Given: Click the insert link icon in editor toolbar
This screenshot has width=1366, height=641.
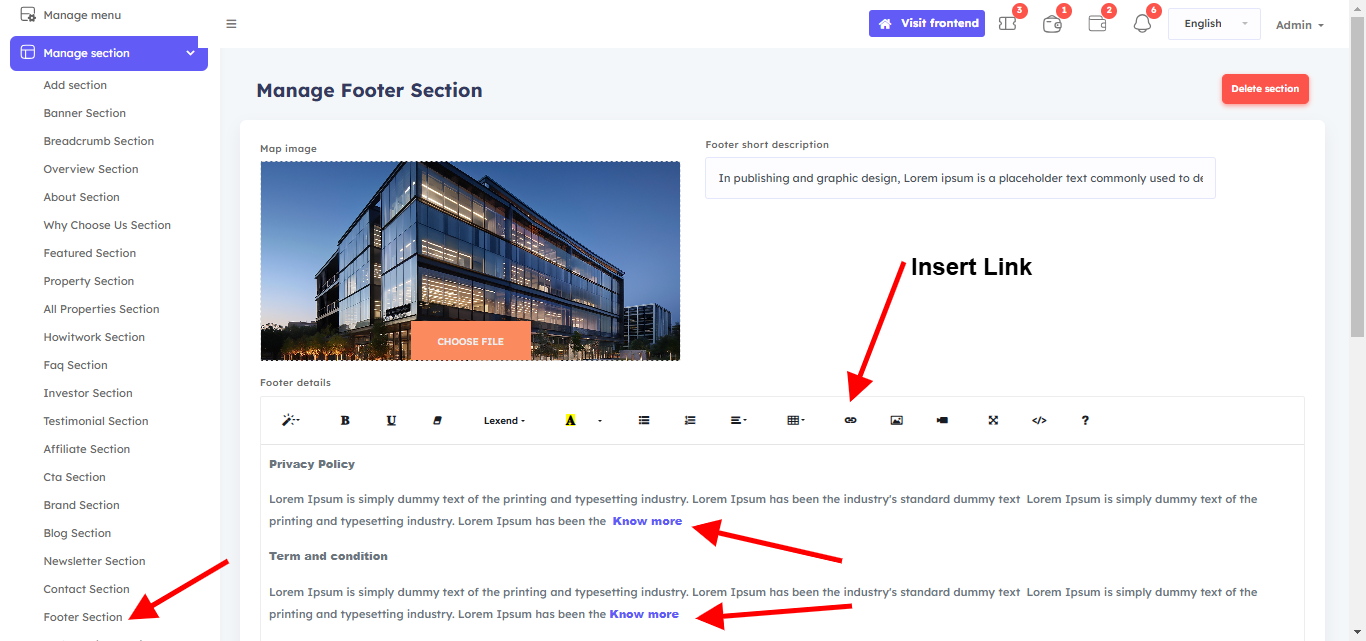Looking at the screenshot, I should (x=850, y=421).
